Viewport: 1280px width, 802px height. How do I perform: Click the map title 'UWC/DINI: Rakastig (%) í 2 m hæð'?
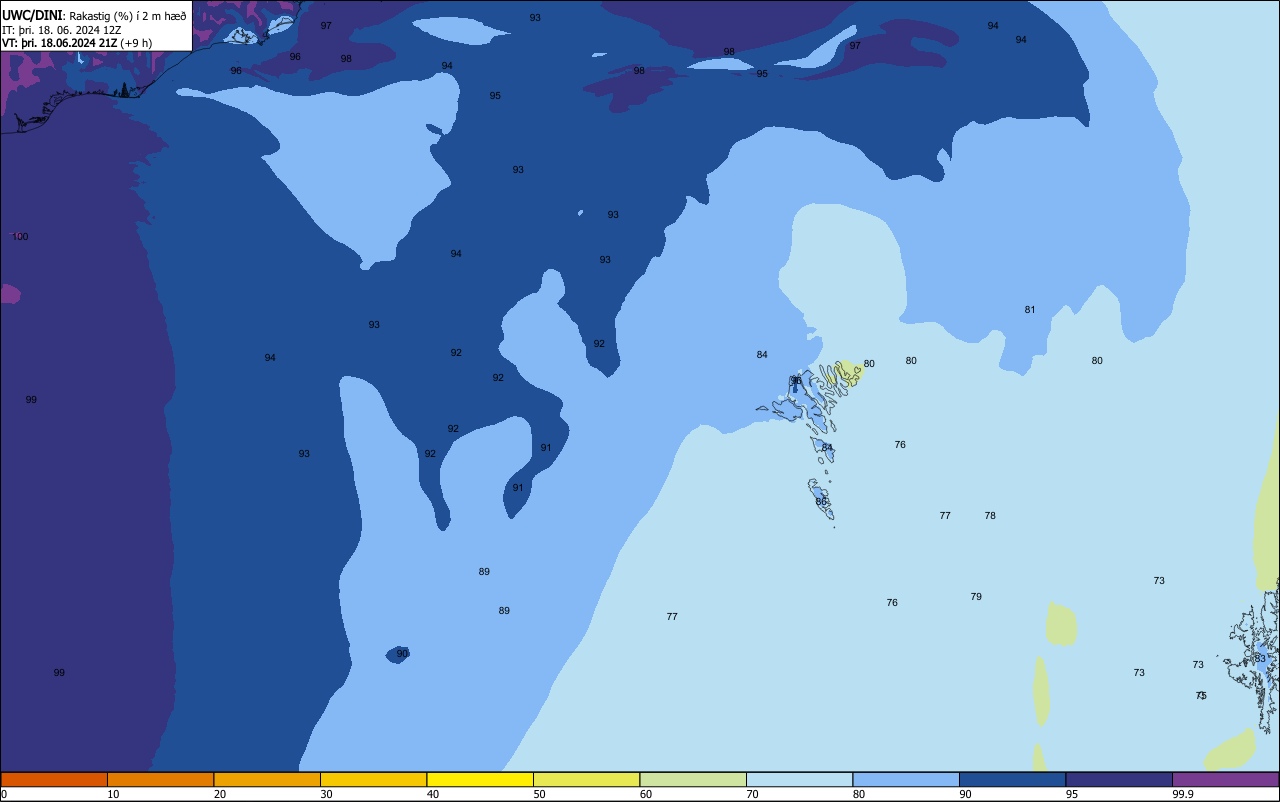point(94,16)
